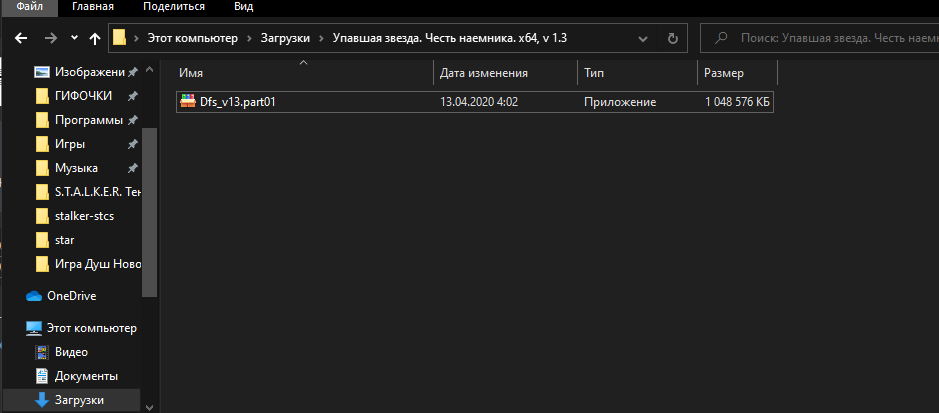Click the Dfs_v13.part01 archive icon
This screenshot has width=939, height=413.
(187, 102)
